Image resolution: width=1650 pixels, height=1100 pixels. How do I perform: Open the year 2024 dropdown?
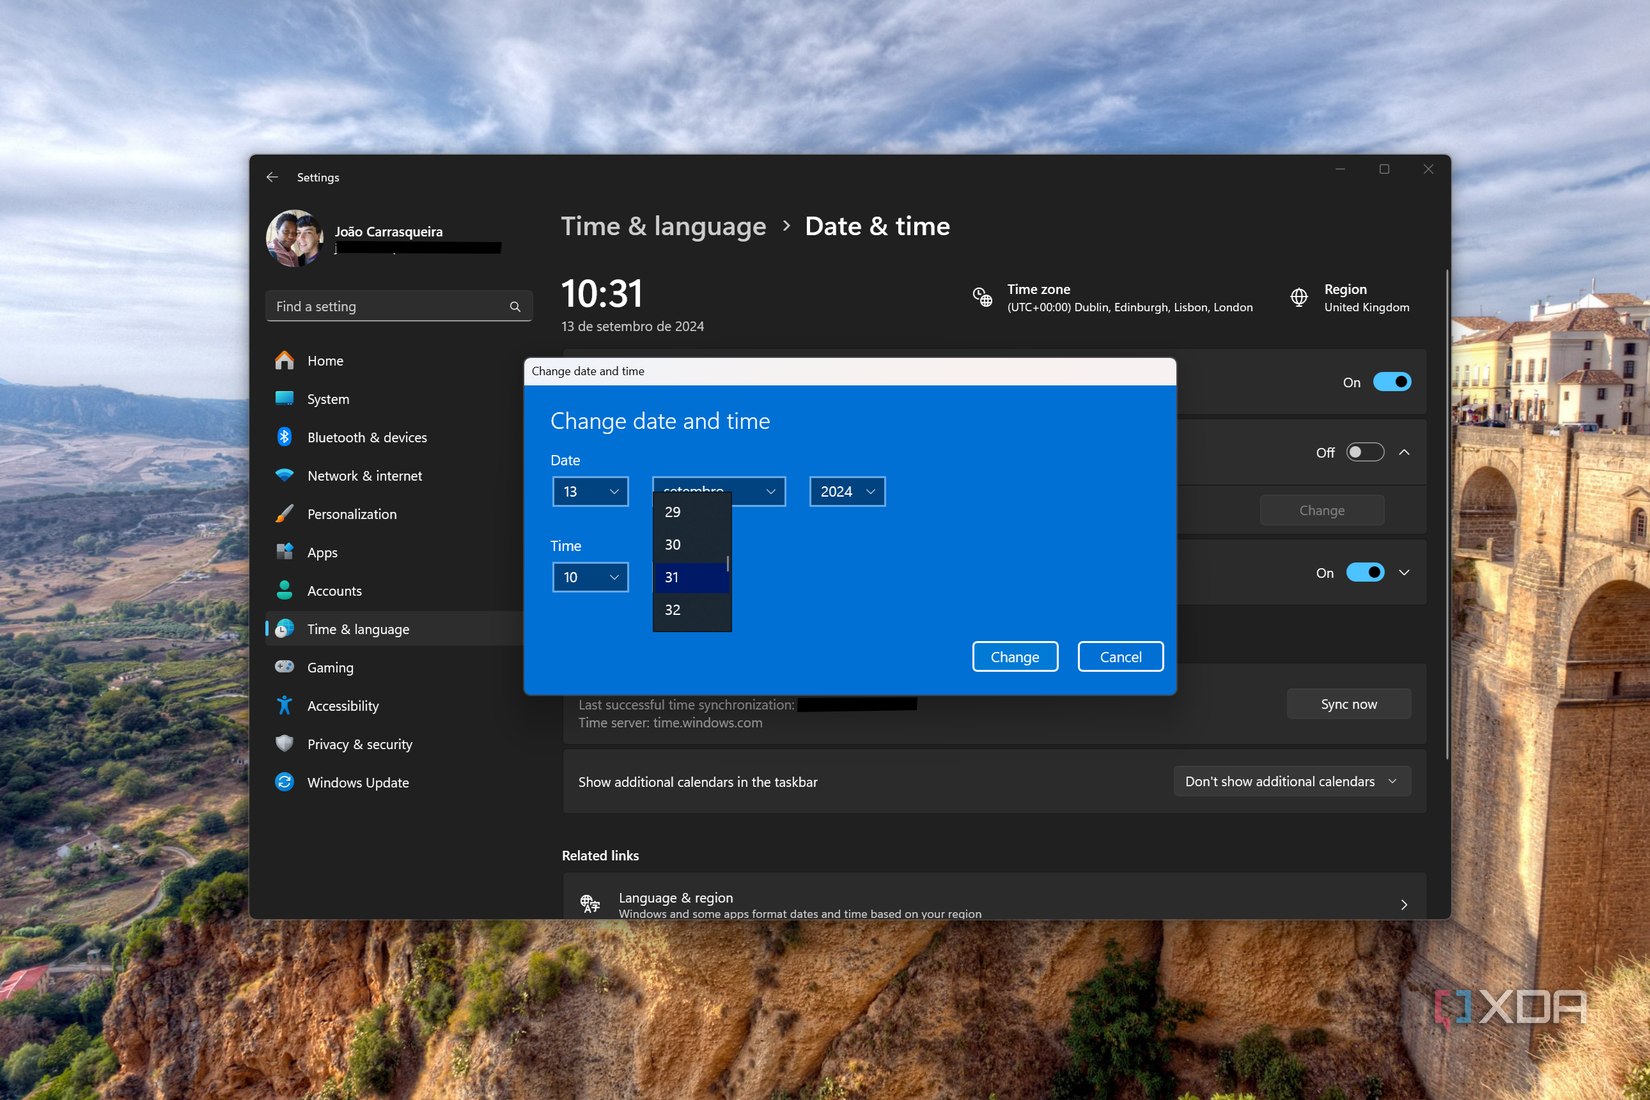[846, 491]
